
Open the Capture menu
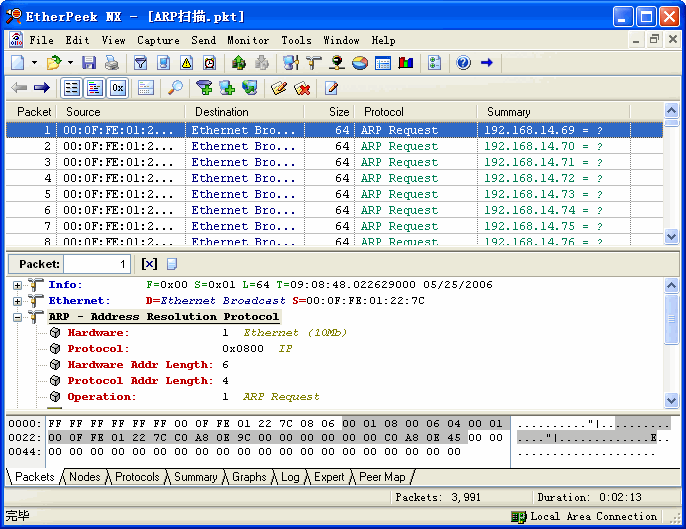(x=158, y=40)
